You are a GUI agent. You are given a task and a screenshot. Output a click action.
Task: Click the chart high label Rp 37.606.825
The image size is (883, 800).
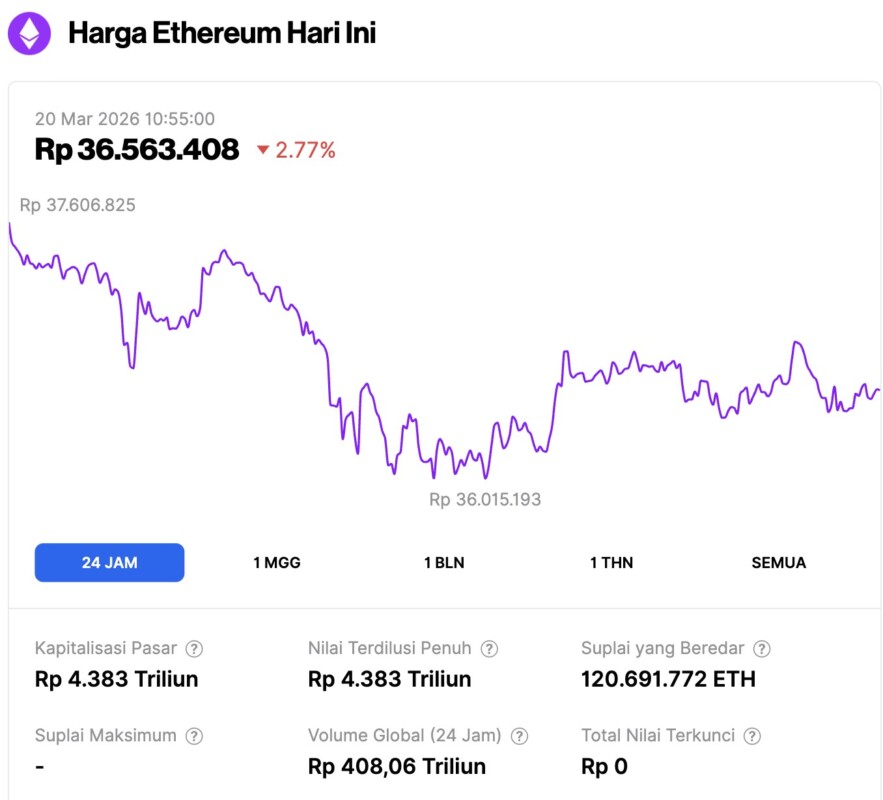pos(77,205)
